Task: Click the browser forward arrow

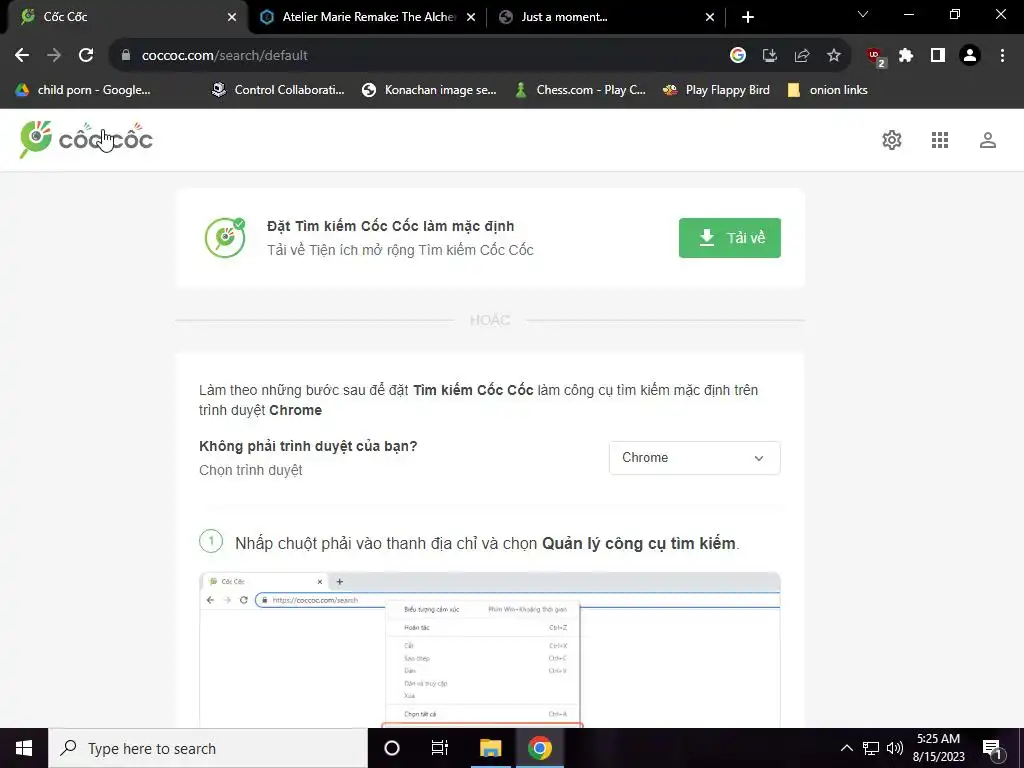Action: [x=54, y=56]
